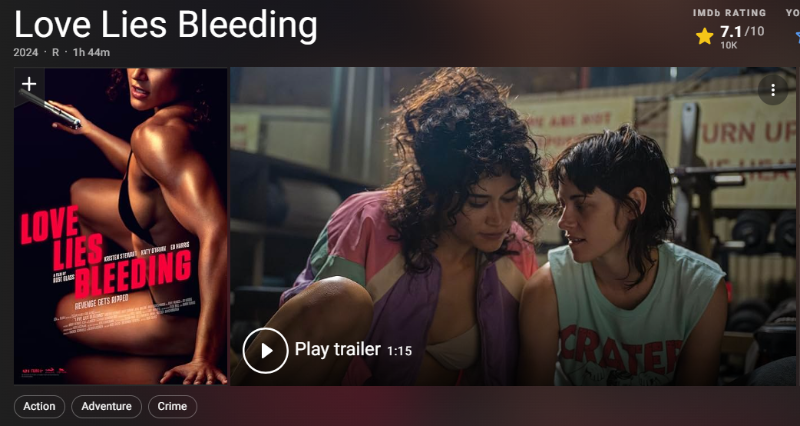Select the Adventure genre chip
The height and width of the screenshot is (426, 800).
106,406
